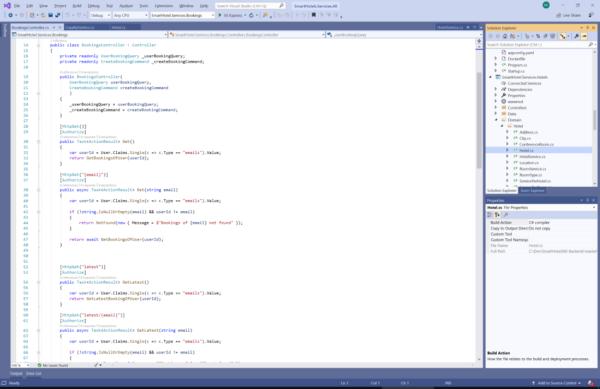Open the class navigation dropdown
This screenshot has height=389, width=600.
click(x=247, y=35)
